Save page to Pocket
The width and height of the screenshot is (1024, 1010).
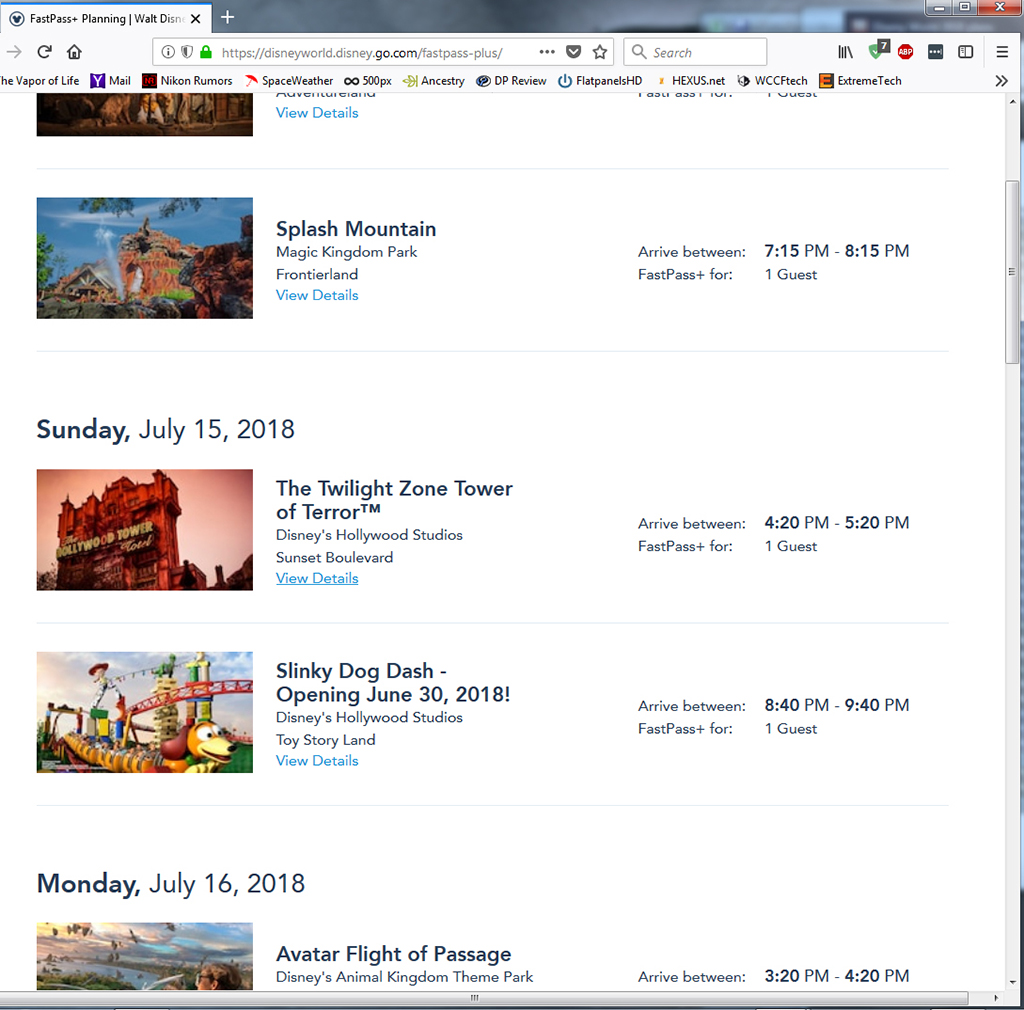573,52
